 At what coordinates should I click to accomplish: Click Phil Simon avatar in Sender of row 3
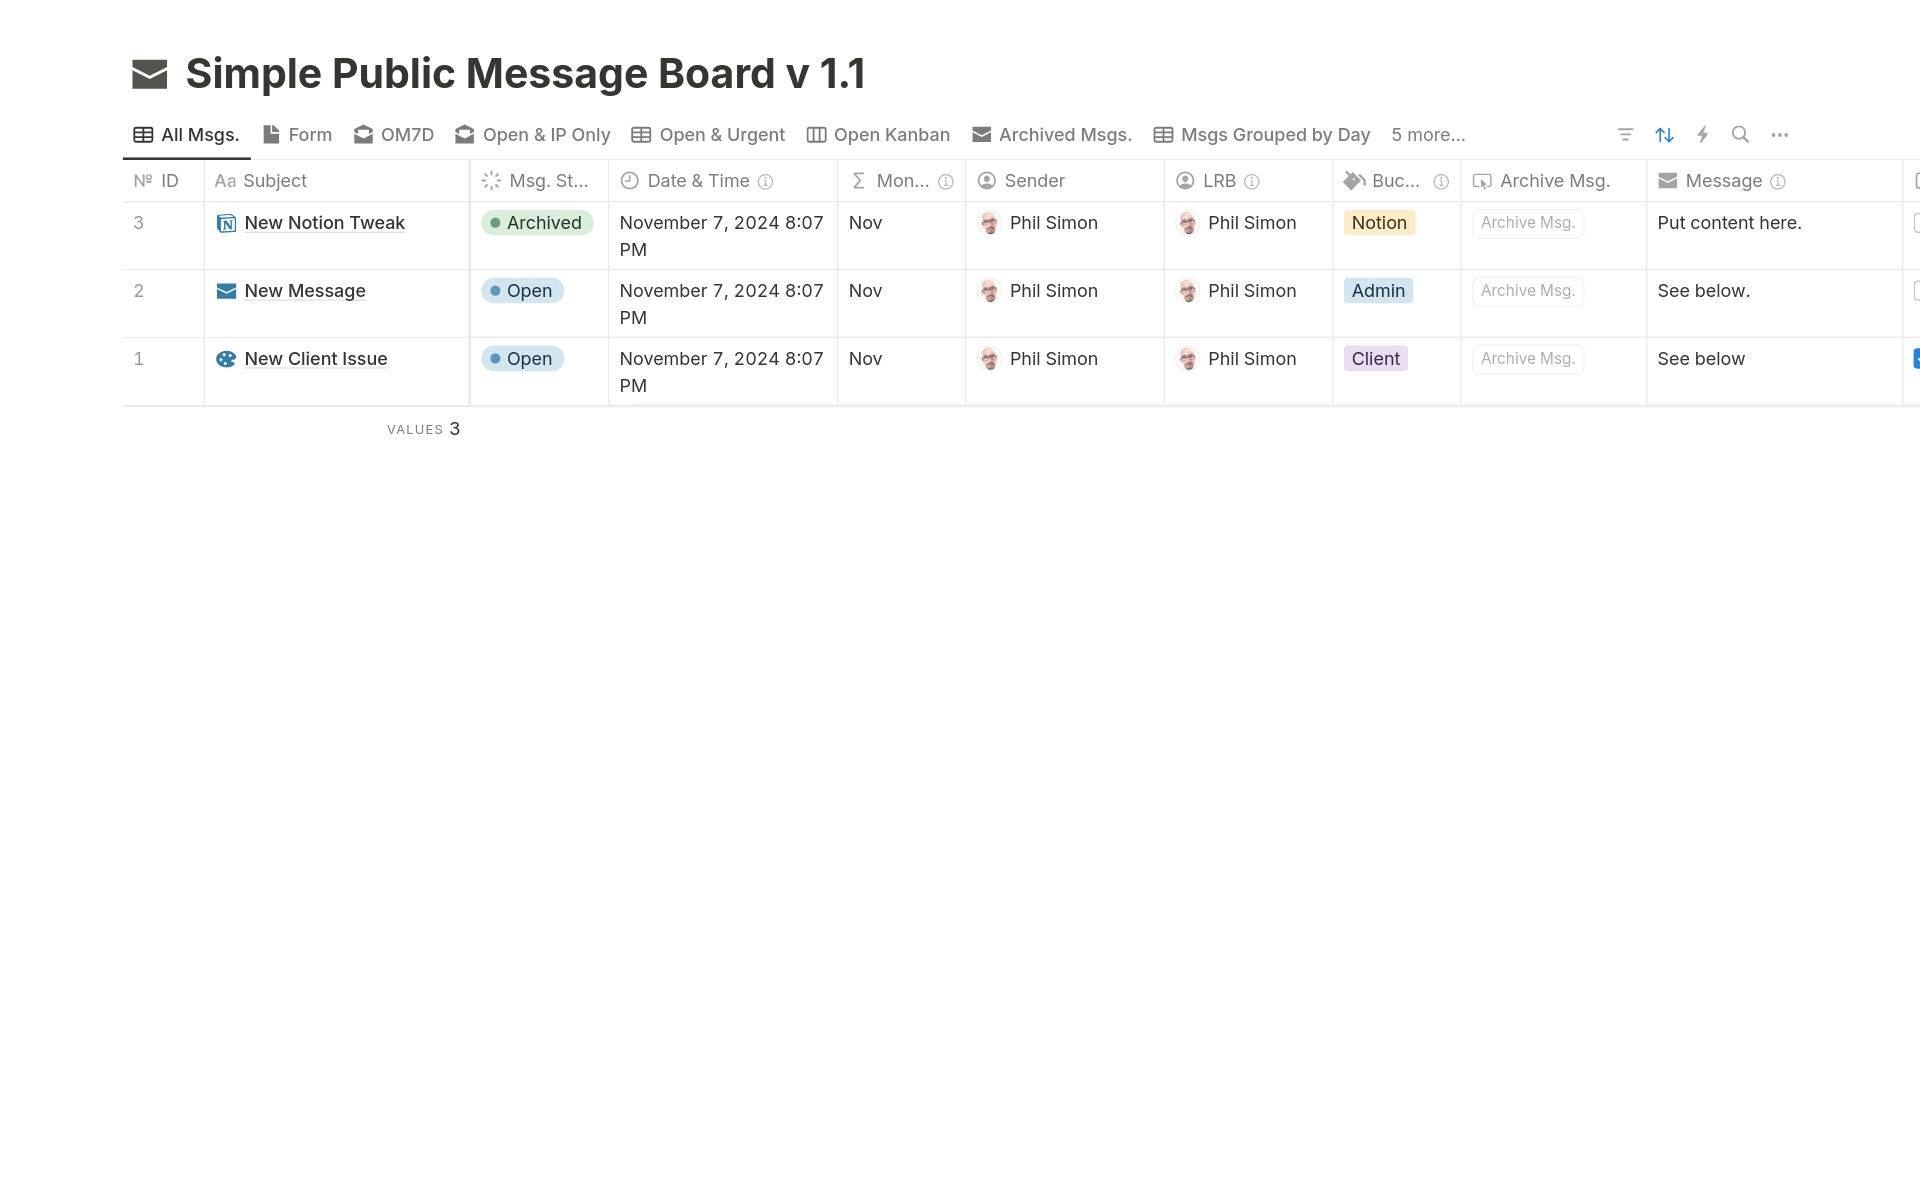989,223
